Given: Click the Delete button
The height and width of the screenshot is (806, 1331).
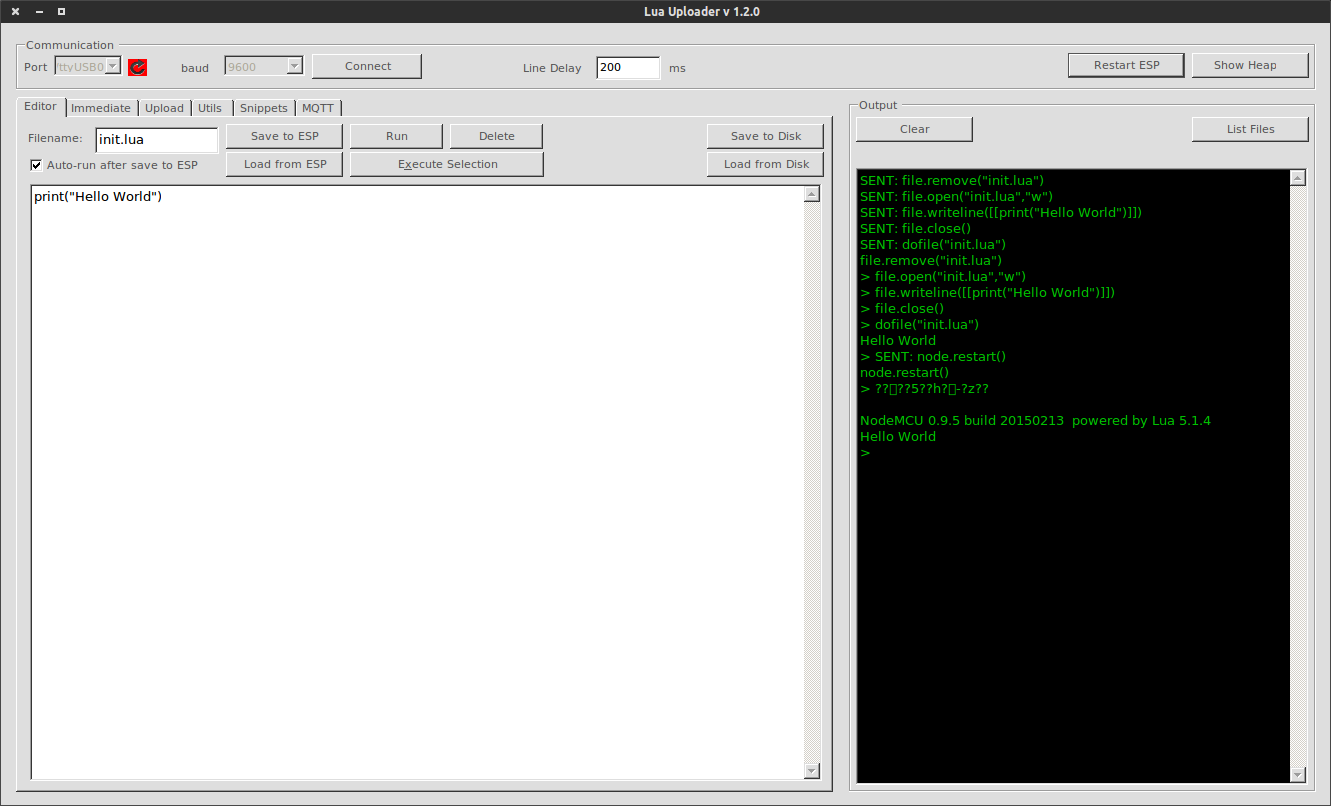Looking at the screenshot, I should coord(497,136).
